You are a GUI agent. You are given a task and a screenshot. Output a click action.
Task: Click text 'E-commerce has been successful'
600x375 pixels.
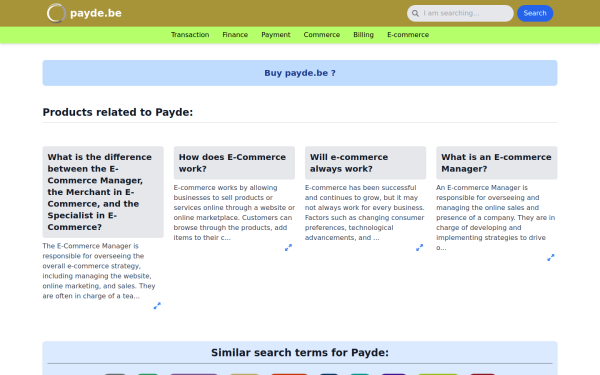[x=365, y=213]
